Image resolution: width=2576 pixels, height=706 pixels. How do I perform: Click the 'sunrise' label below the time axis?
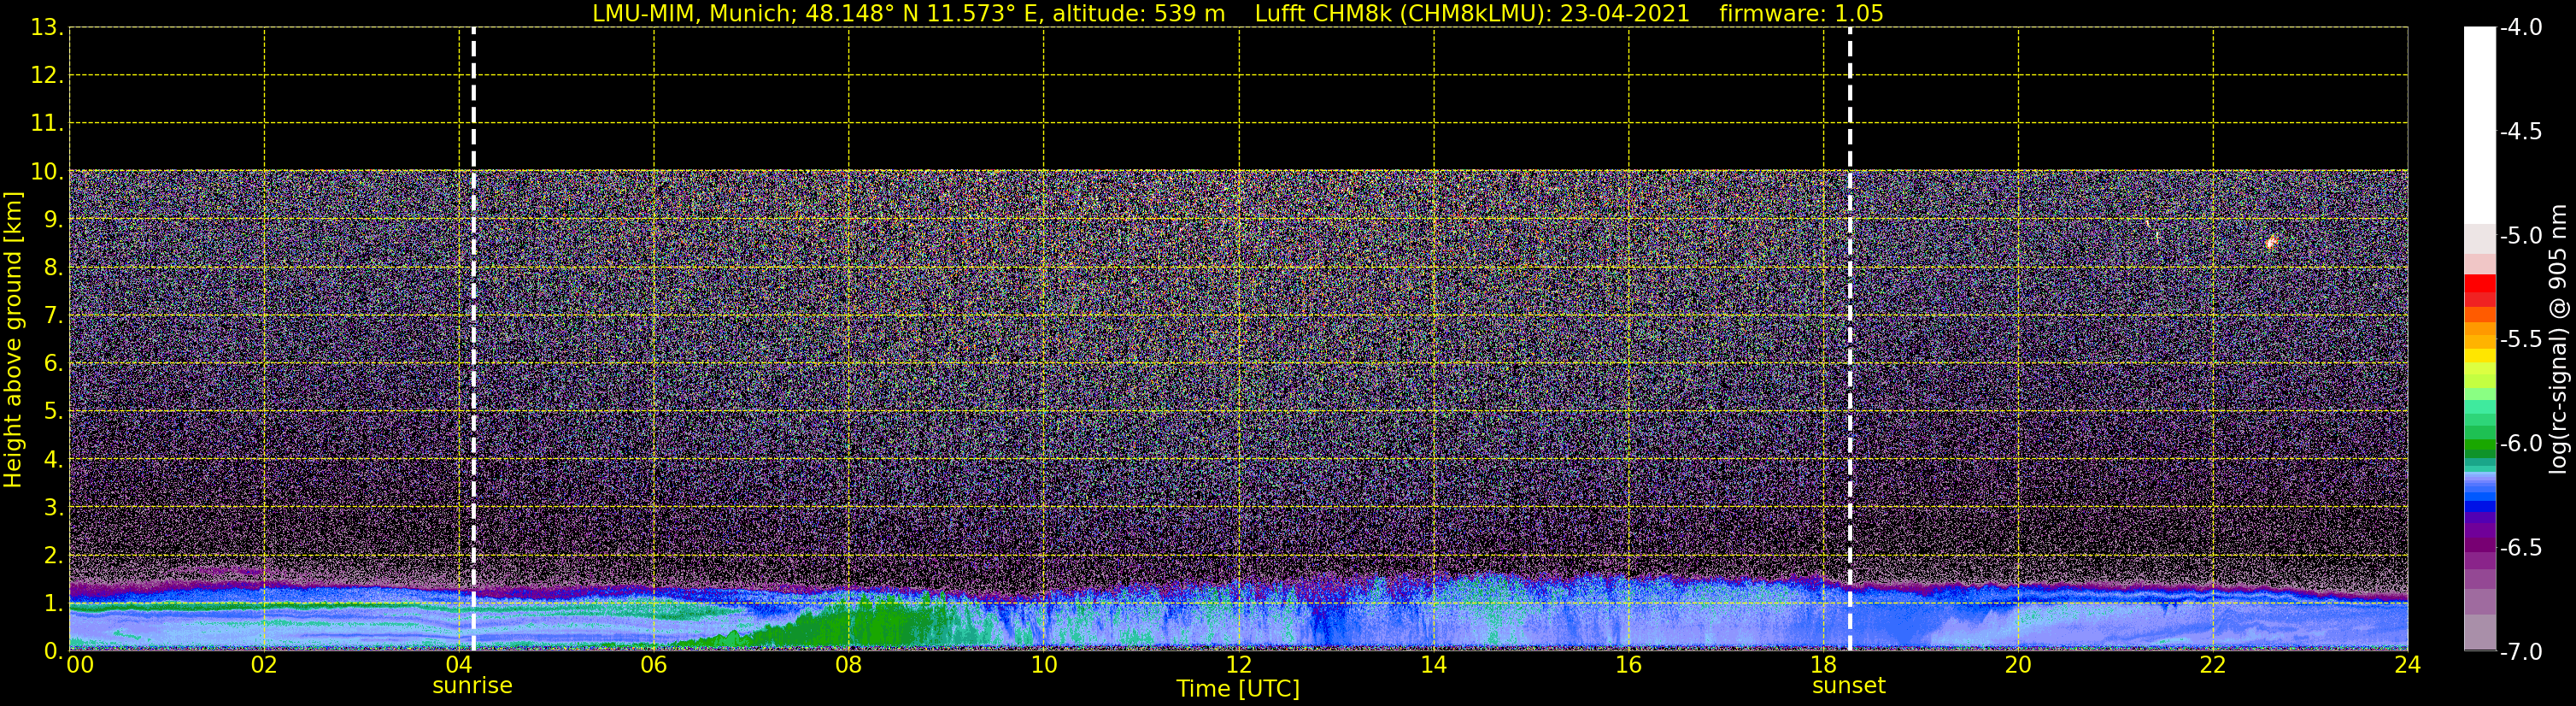click(x=472, y=686)
